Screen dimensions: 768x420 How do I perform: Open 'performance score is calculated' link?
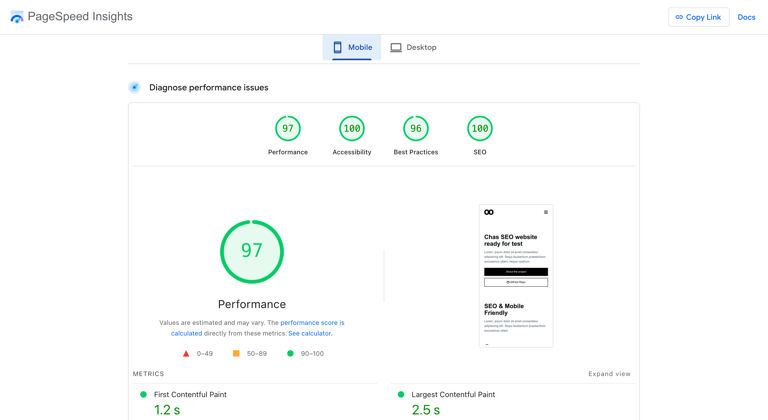tap(312, 322)
